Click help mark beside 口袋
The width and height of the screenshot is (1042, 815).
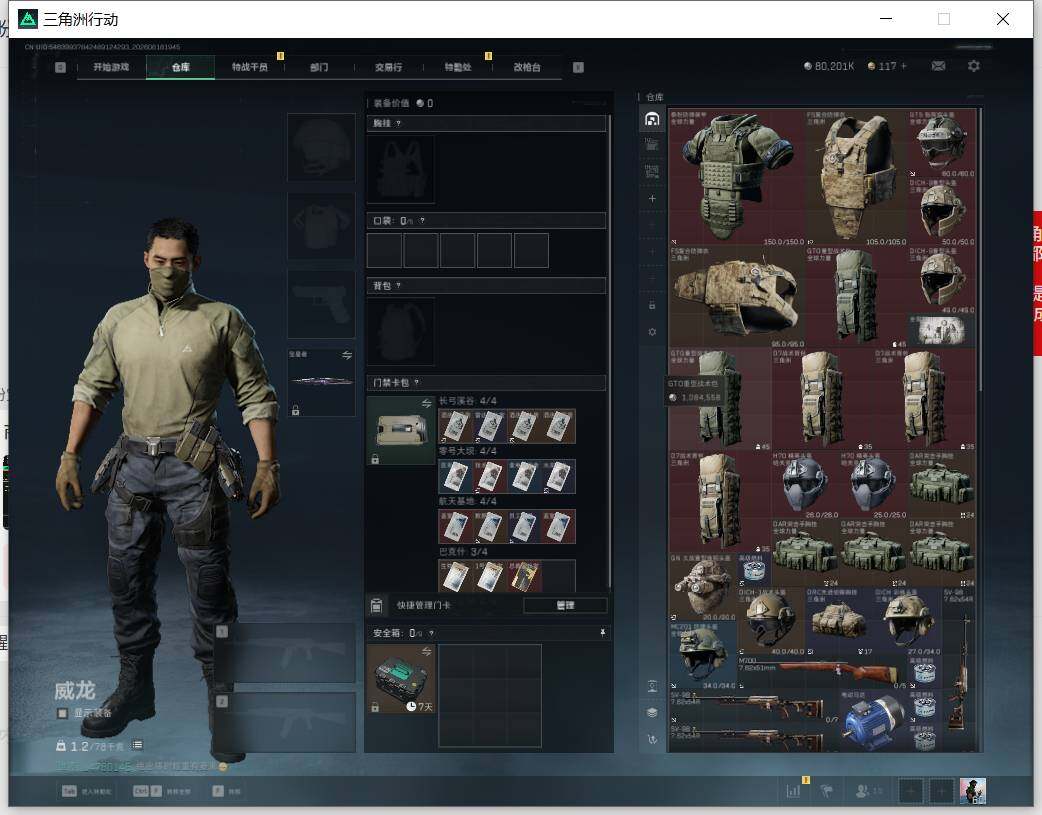point(422,221)
